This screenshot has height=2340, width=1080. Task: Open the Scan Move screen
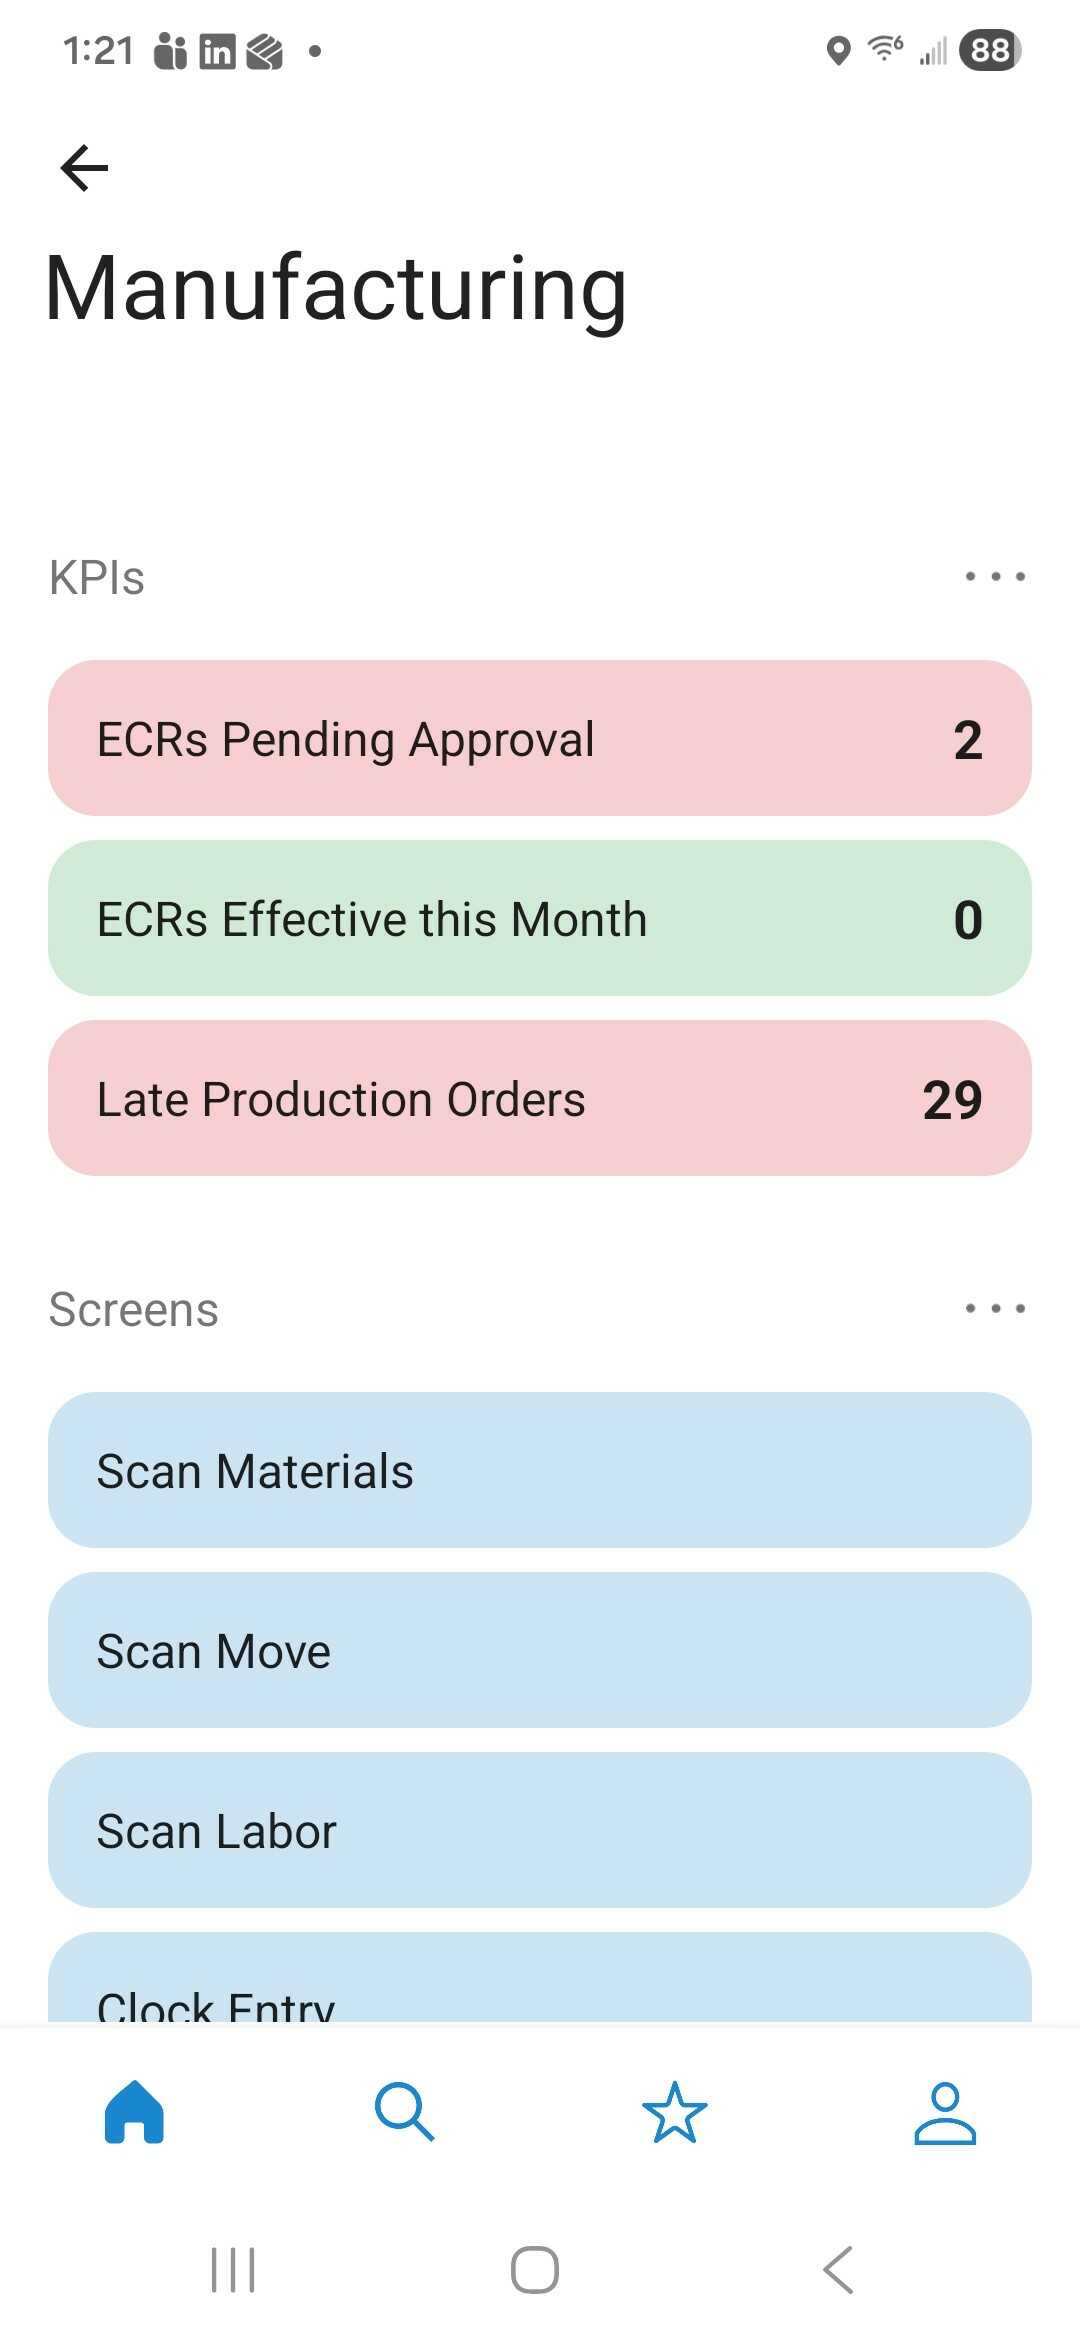(540, 1650)
